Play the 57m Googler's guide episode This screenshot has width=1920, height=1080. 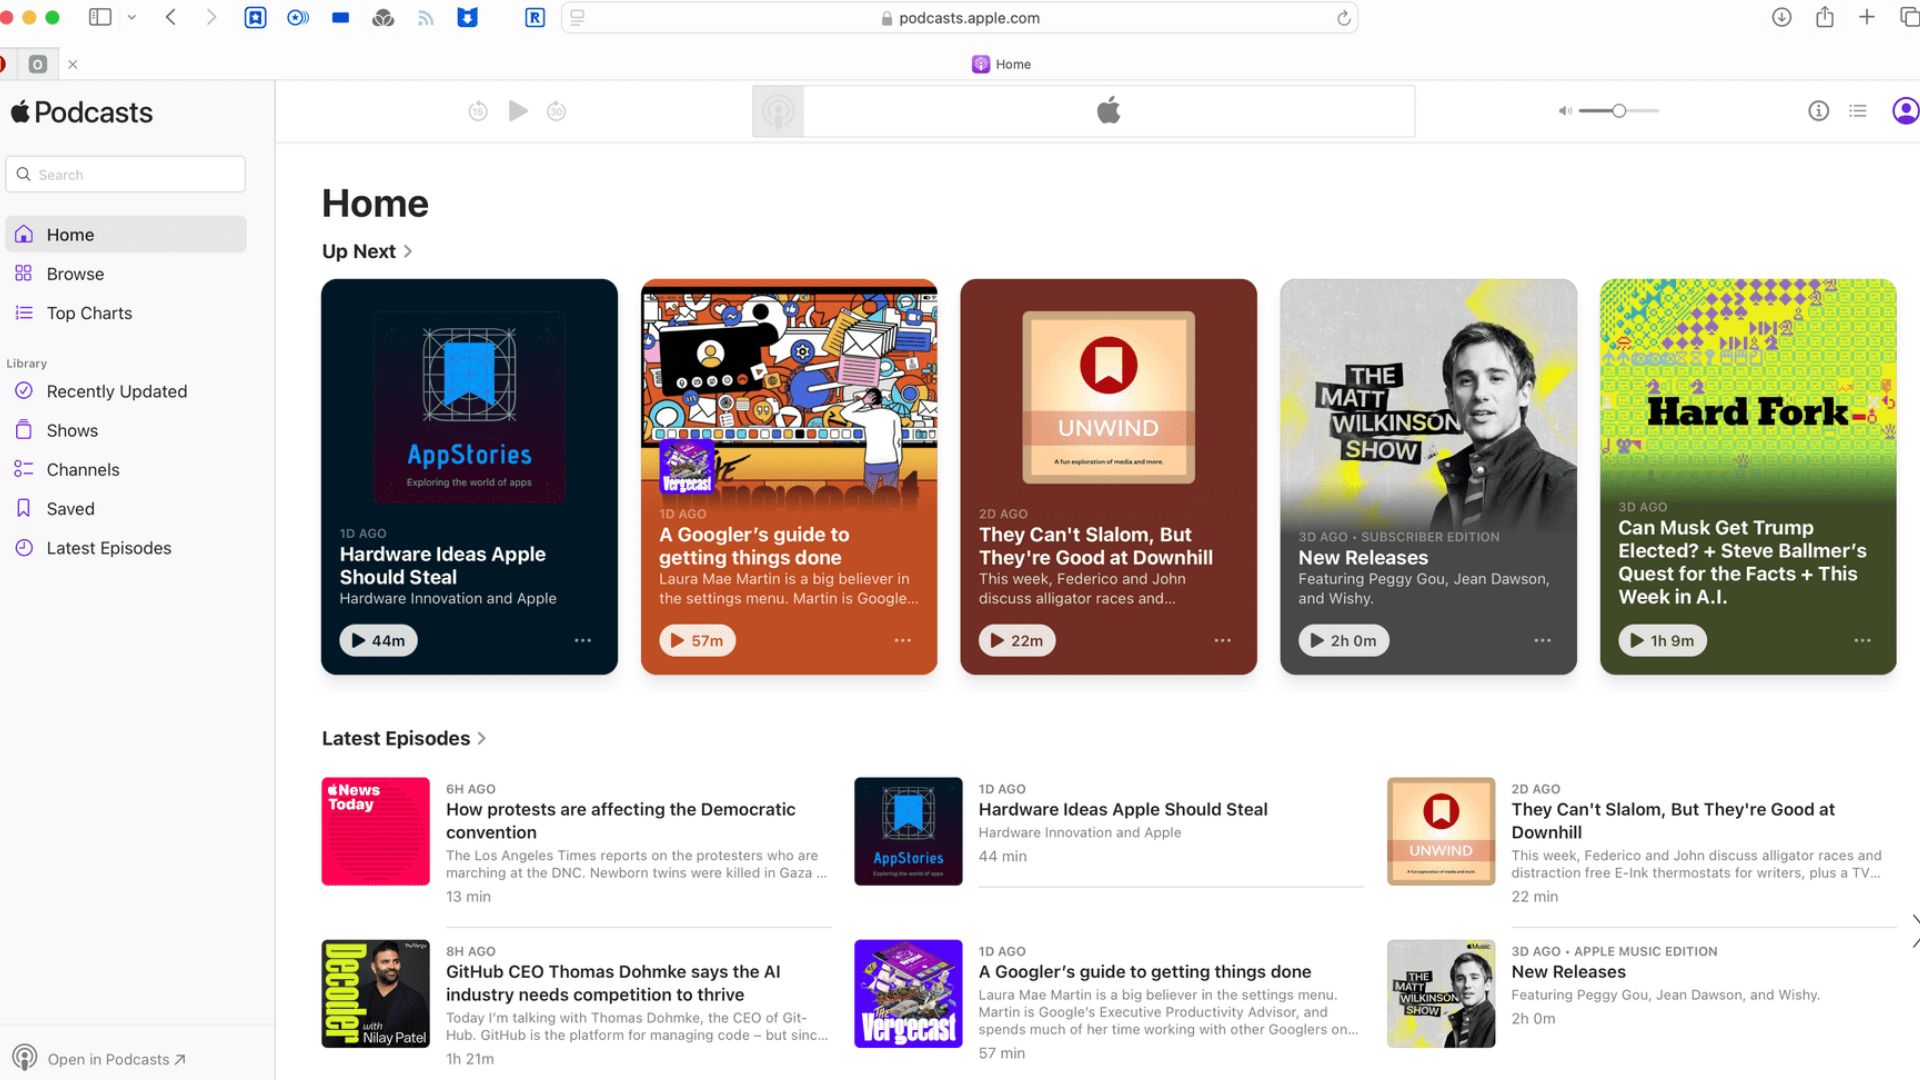point(697,640)
